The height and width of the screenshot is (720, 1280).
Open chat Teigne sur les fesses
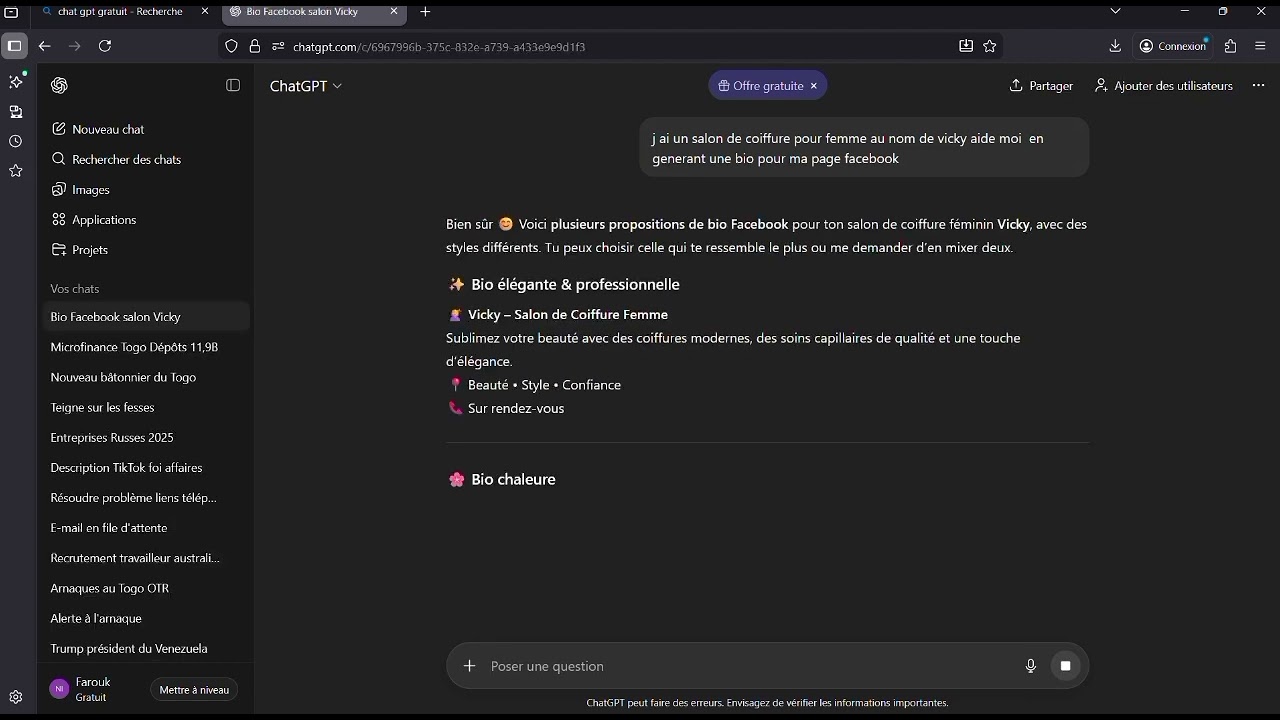(x=145, y=407)
